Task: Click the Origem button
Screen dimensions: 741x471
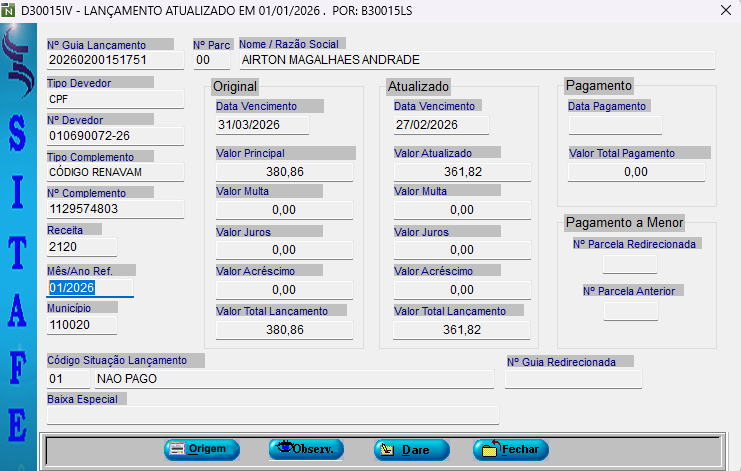Action: point(202,450)
